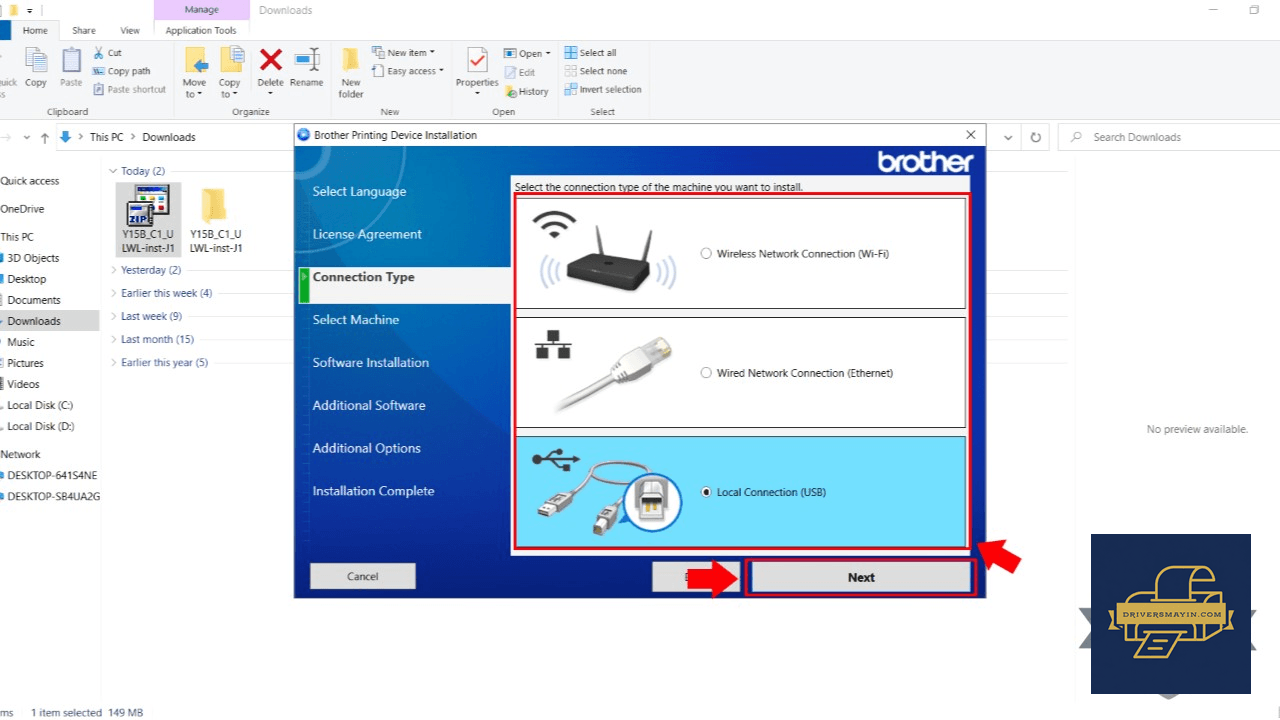Switch to the View ribbon tab
Screen dimensions: 1280x720
tap(130, 31)
